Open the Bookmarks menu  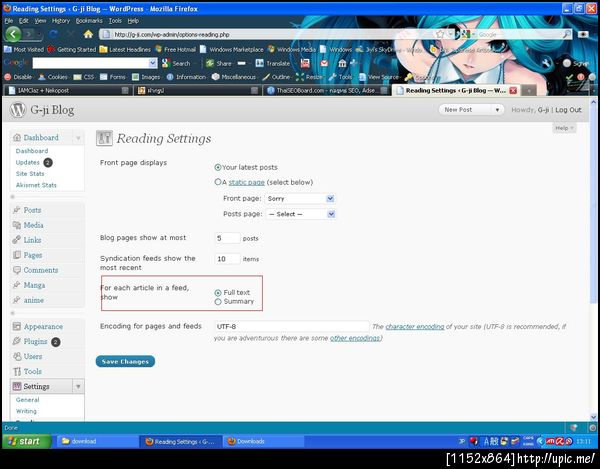pyautogui.click(x=89, y=21)
